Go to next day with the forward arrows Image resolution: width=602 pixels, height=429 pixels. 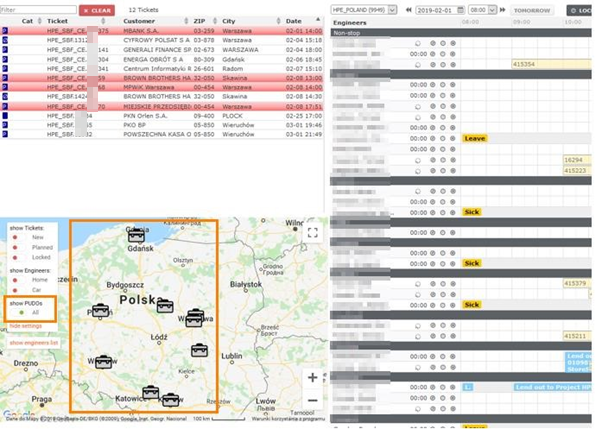click(502, 10)
